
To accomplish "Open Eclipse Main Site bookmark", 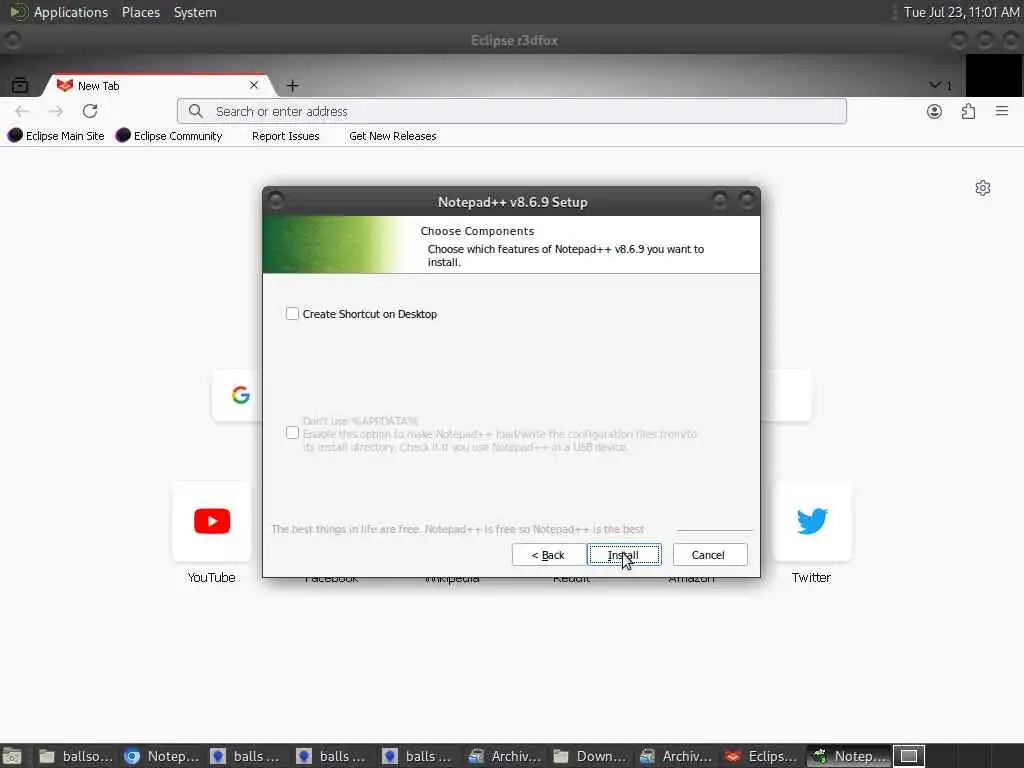I will (56, 136).
